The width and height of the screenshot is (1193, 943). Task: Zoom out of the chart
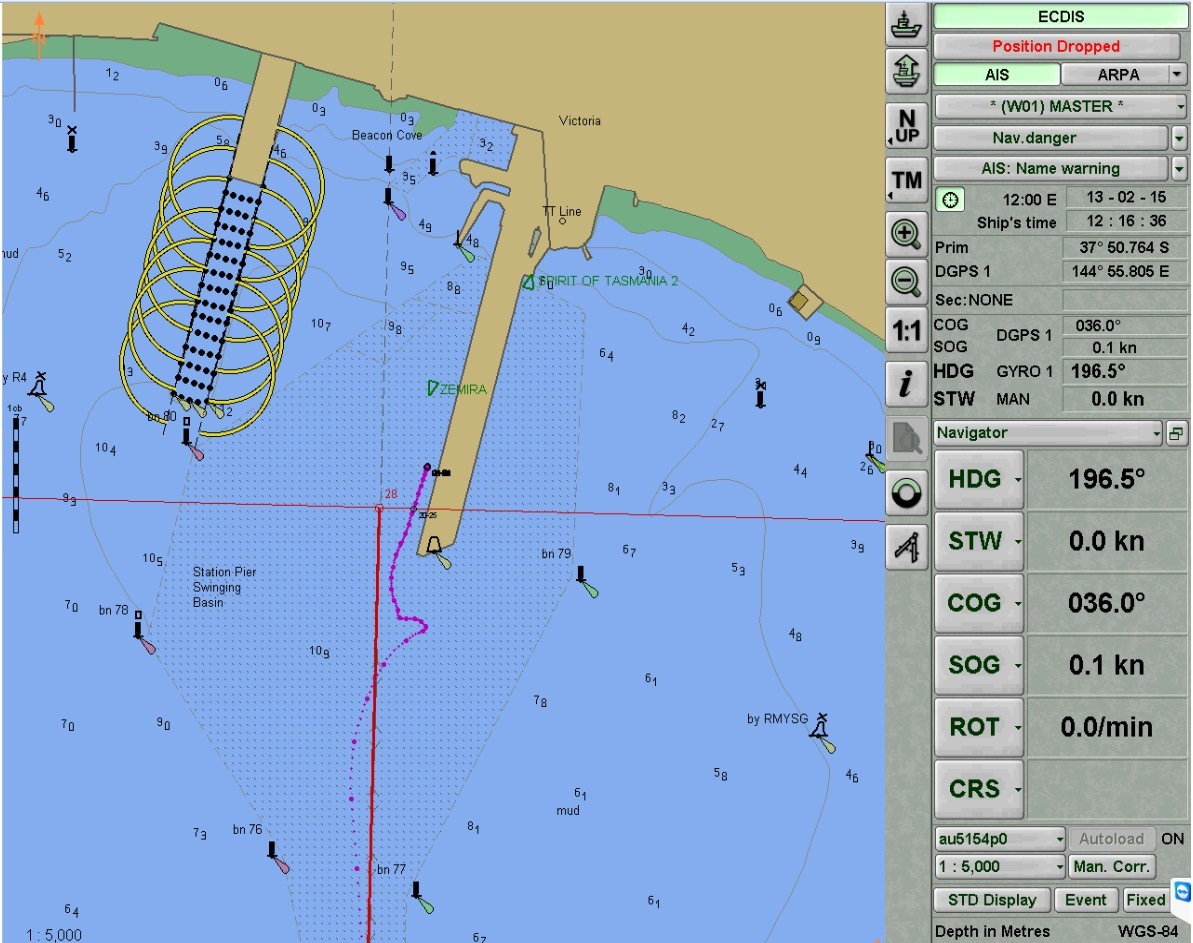click(x=906, y=282)
